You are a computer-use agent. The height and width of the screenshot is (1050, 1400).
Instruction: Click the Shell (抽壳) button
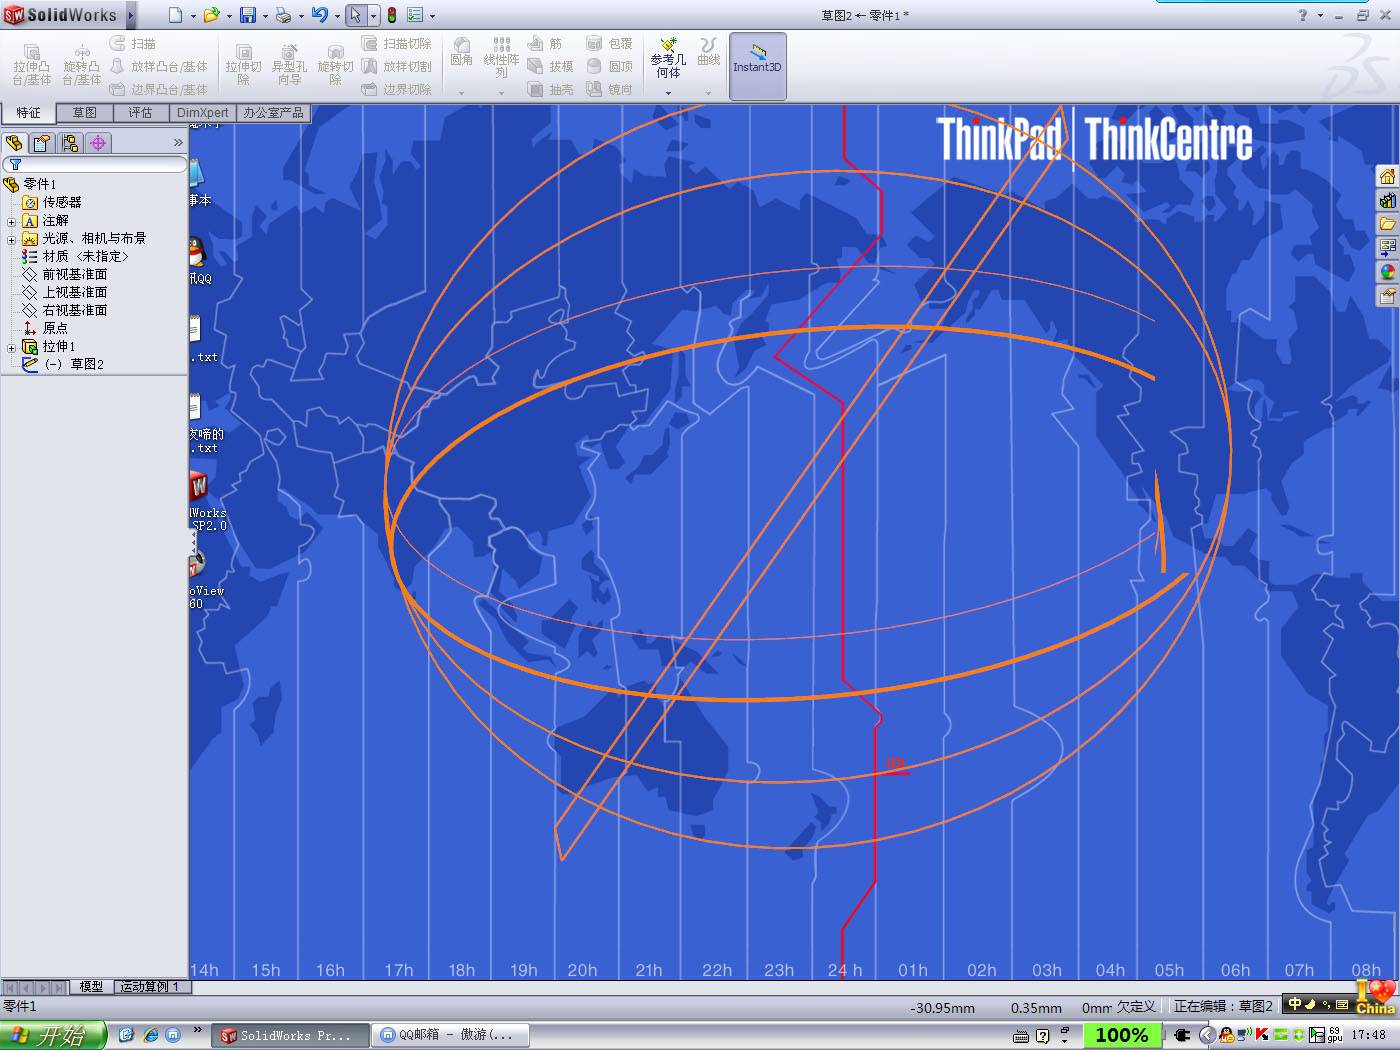(551, 90)
